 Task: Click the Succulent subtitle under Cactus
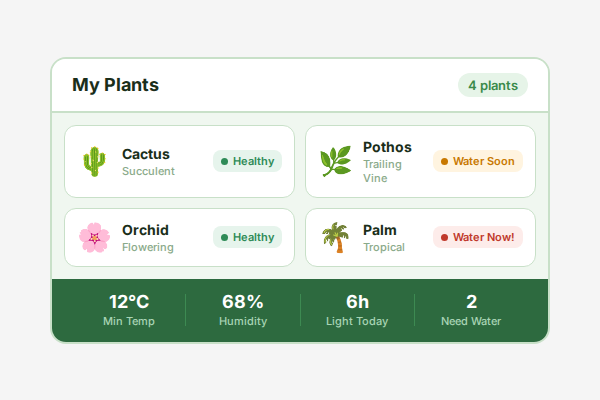(x=148, y=171)
